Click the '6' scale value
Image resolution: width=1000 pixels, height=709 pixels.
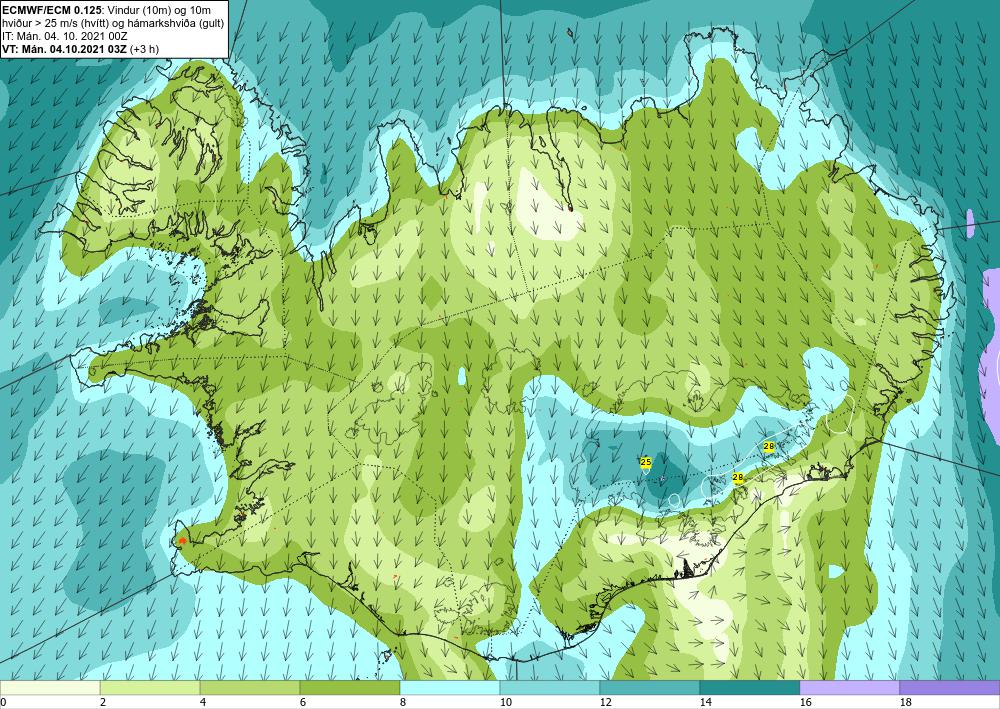pyautogui.click(x=302, y=702)
